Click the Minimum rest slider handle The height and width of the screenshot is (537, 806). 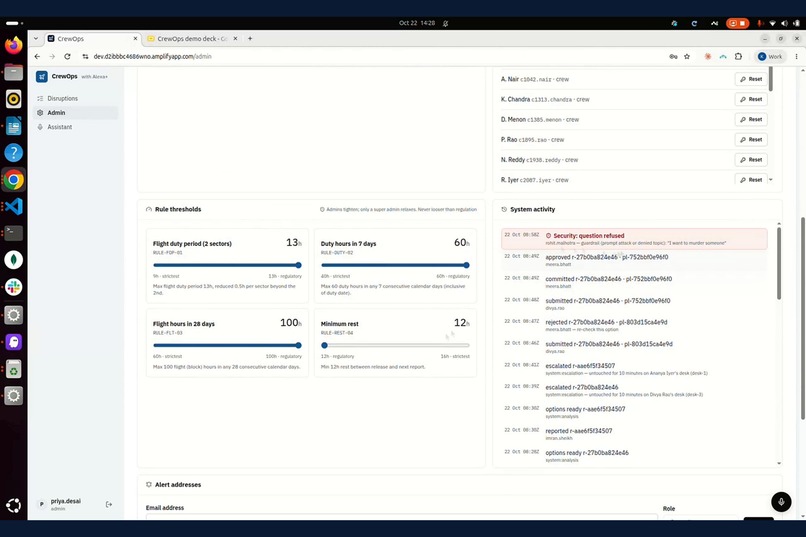point(324,345)
